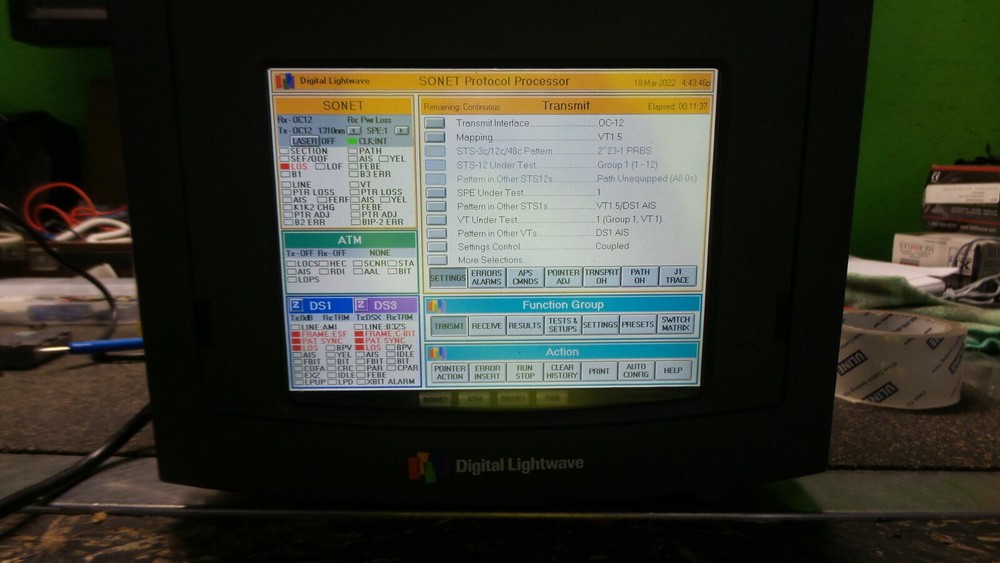Open the VT Under Test selector button
Screen dimensions: 1000x563
tap(437, 220)
